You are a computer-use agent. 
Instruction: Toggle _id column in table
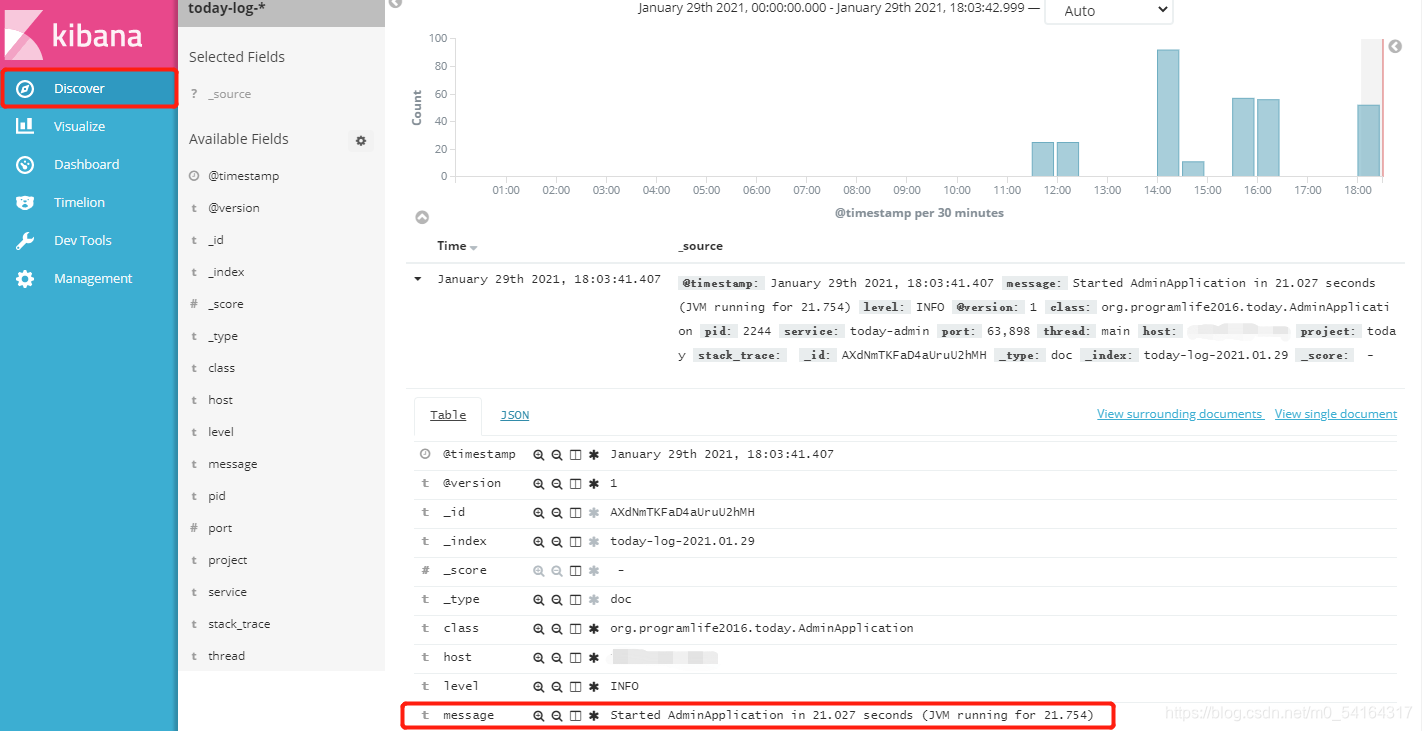(575, 513)
